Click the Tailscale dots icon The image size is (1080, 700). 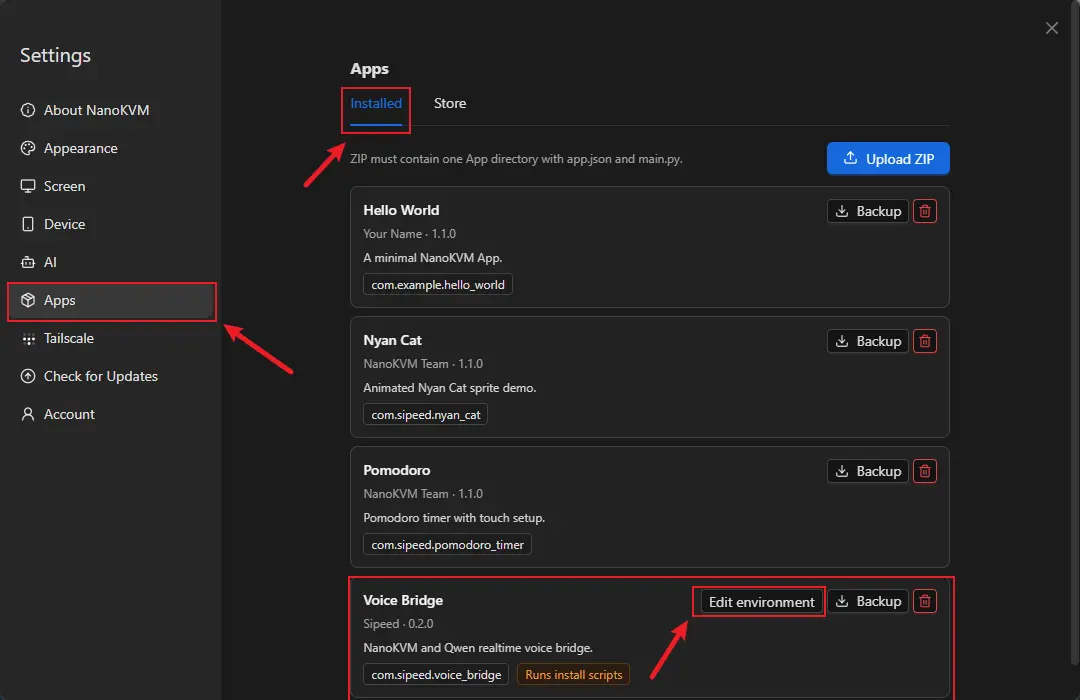tap(28, 339)
